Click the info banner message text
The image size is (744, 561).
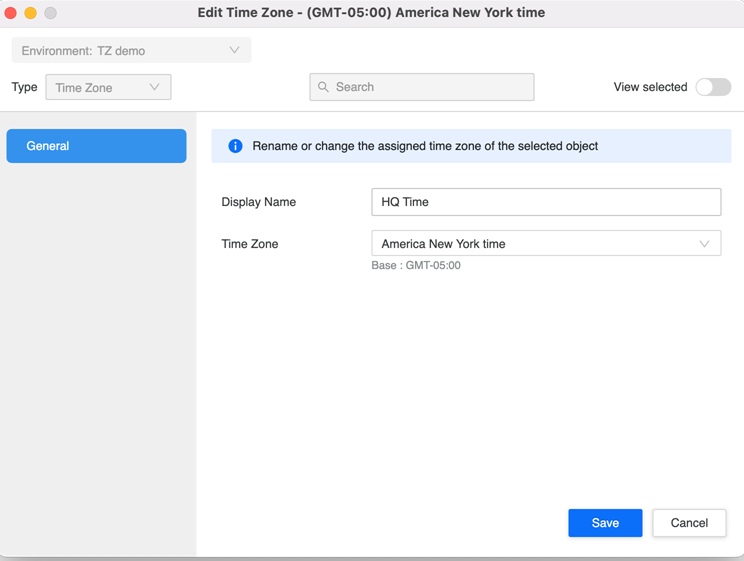[425, 146]
